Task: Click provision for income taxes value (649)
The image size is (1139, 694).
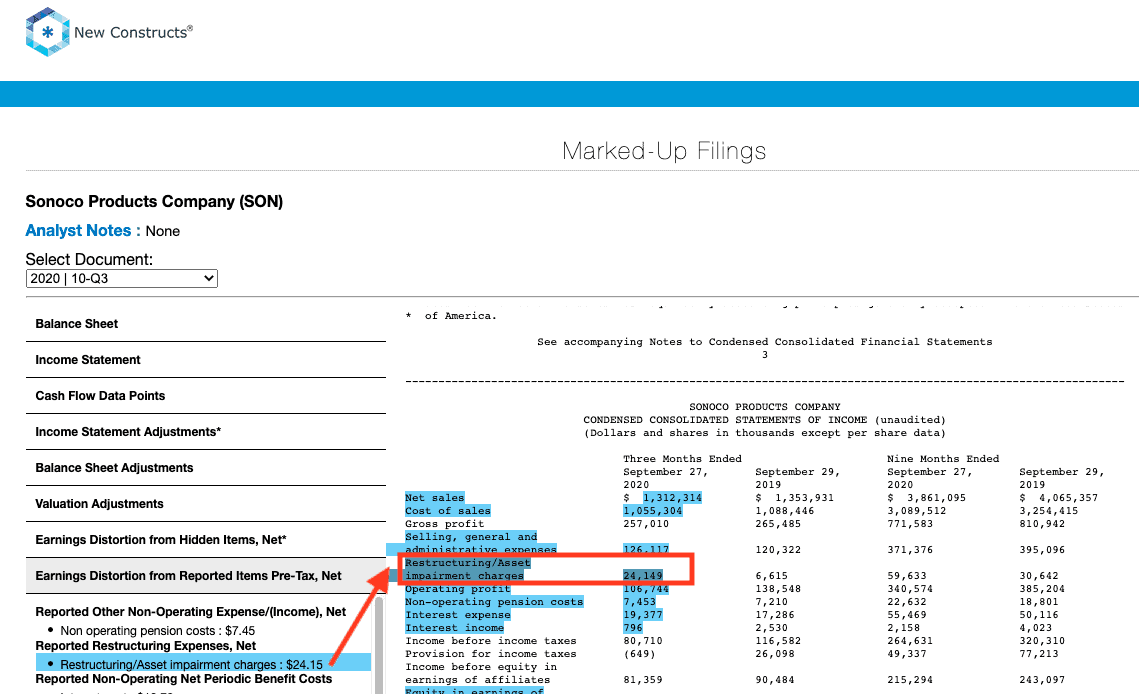Action: coord(639,654)
